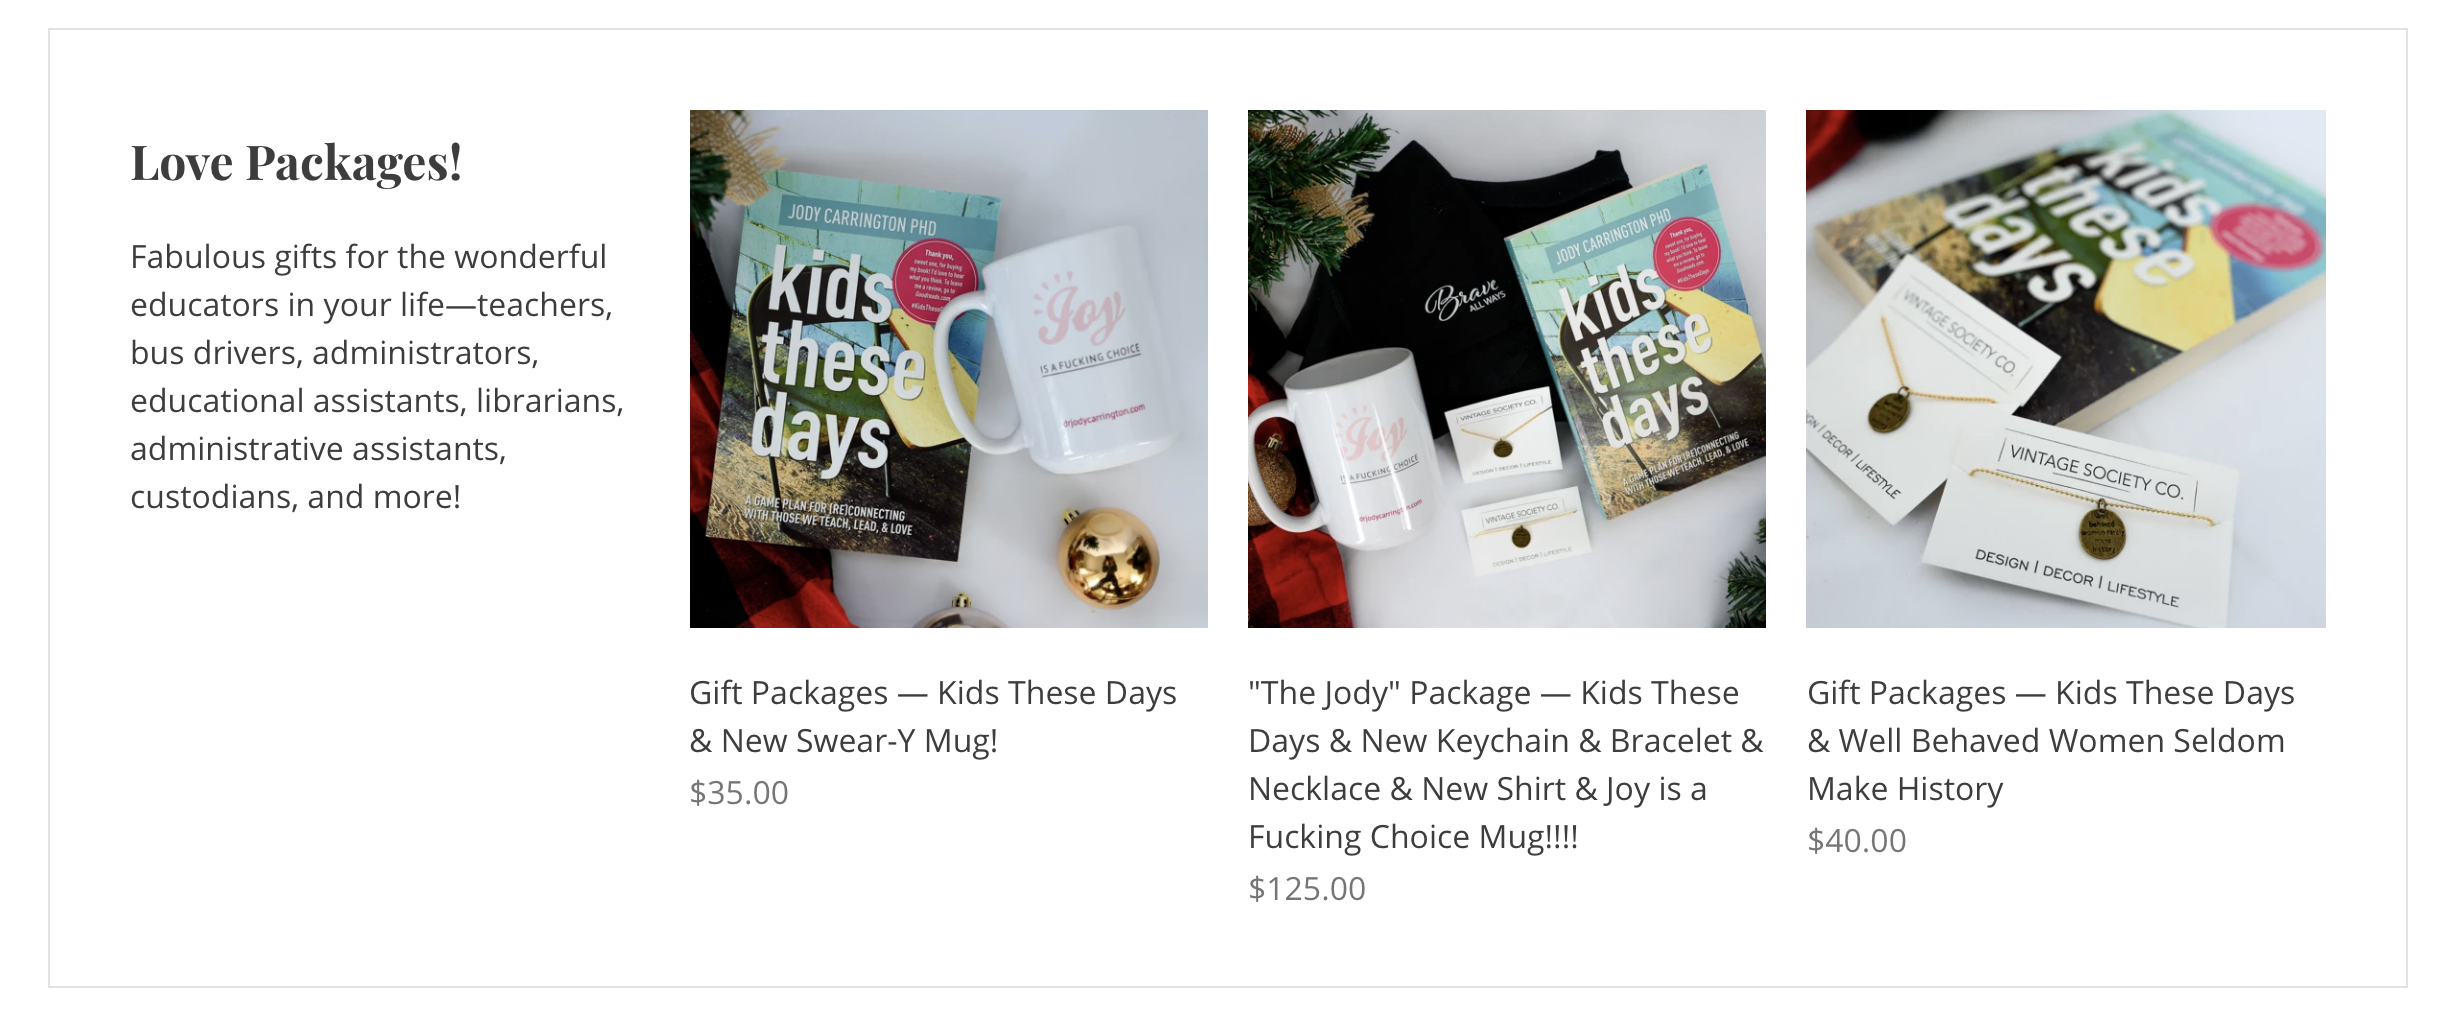2444x1024 pixels.
Task: Click the $35.00 price
Action: coord(739,792)
